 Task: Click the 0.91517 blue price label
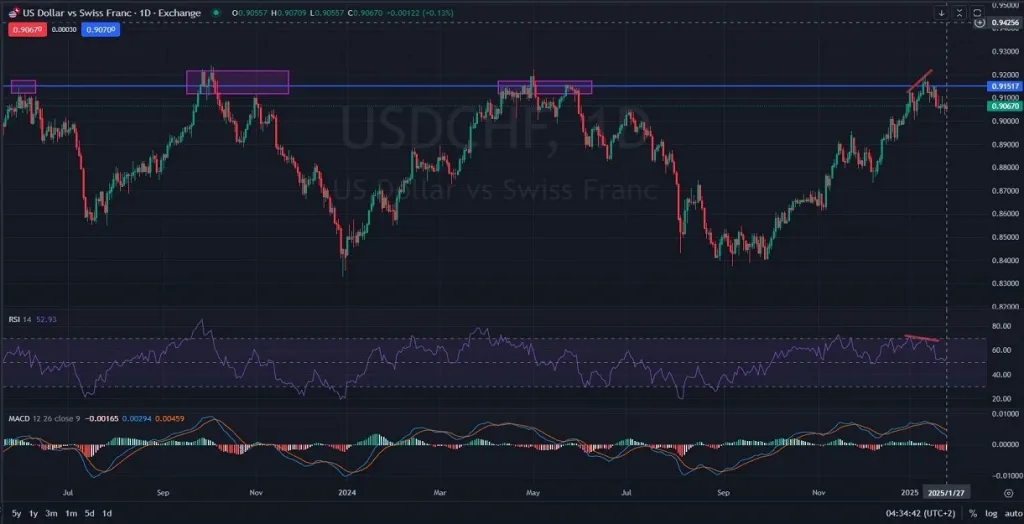click(1006, 86)
